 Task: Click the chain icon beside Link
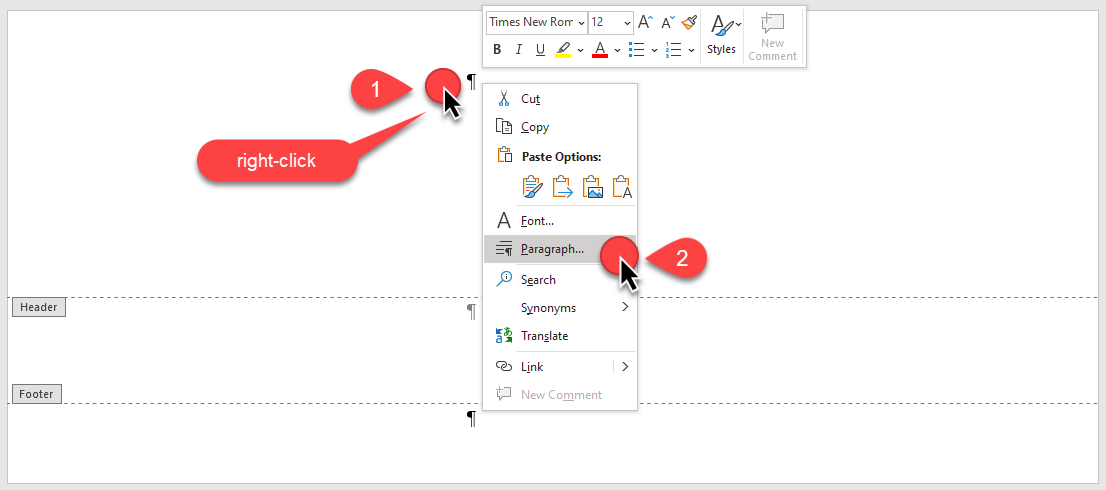click(x=504, y=367)
